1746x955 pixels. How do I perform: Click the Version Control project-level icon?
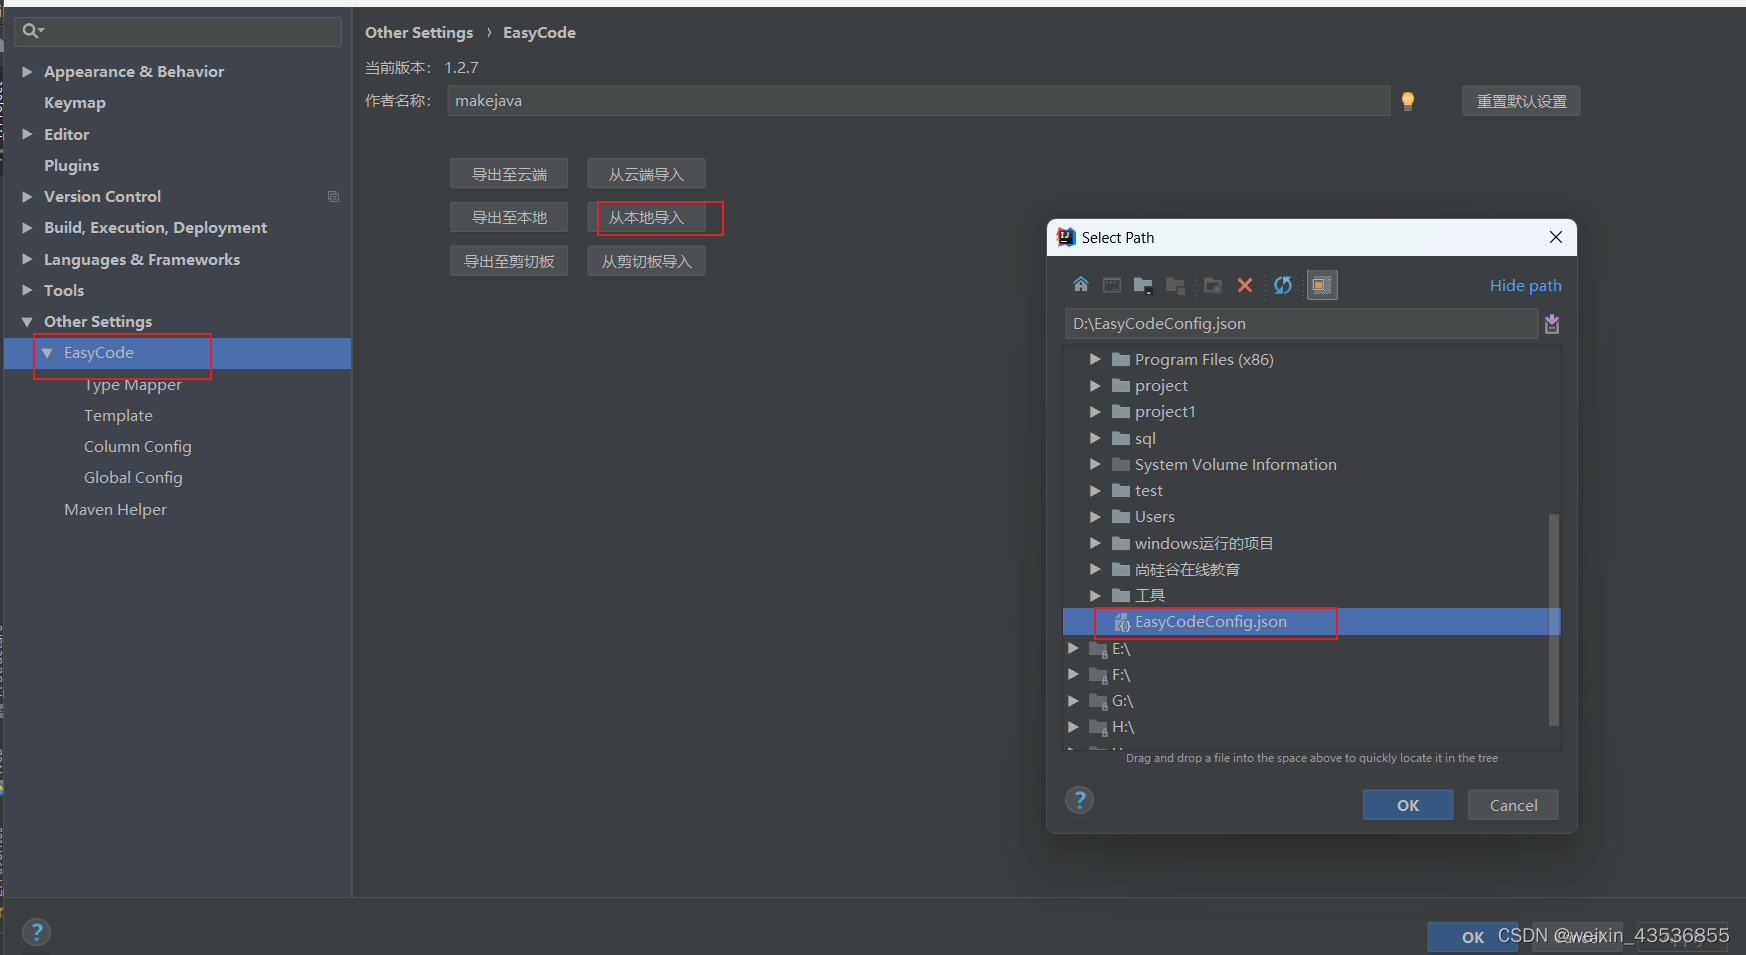333,197
